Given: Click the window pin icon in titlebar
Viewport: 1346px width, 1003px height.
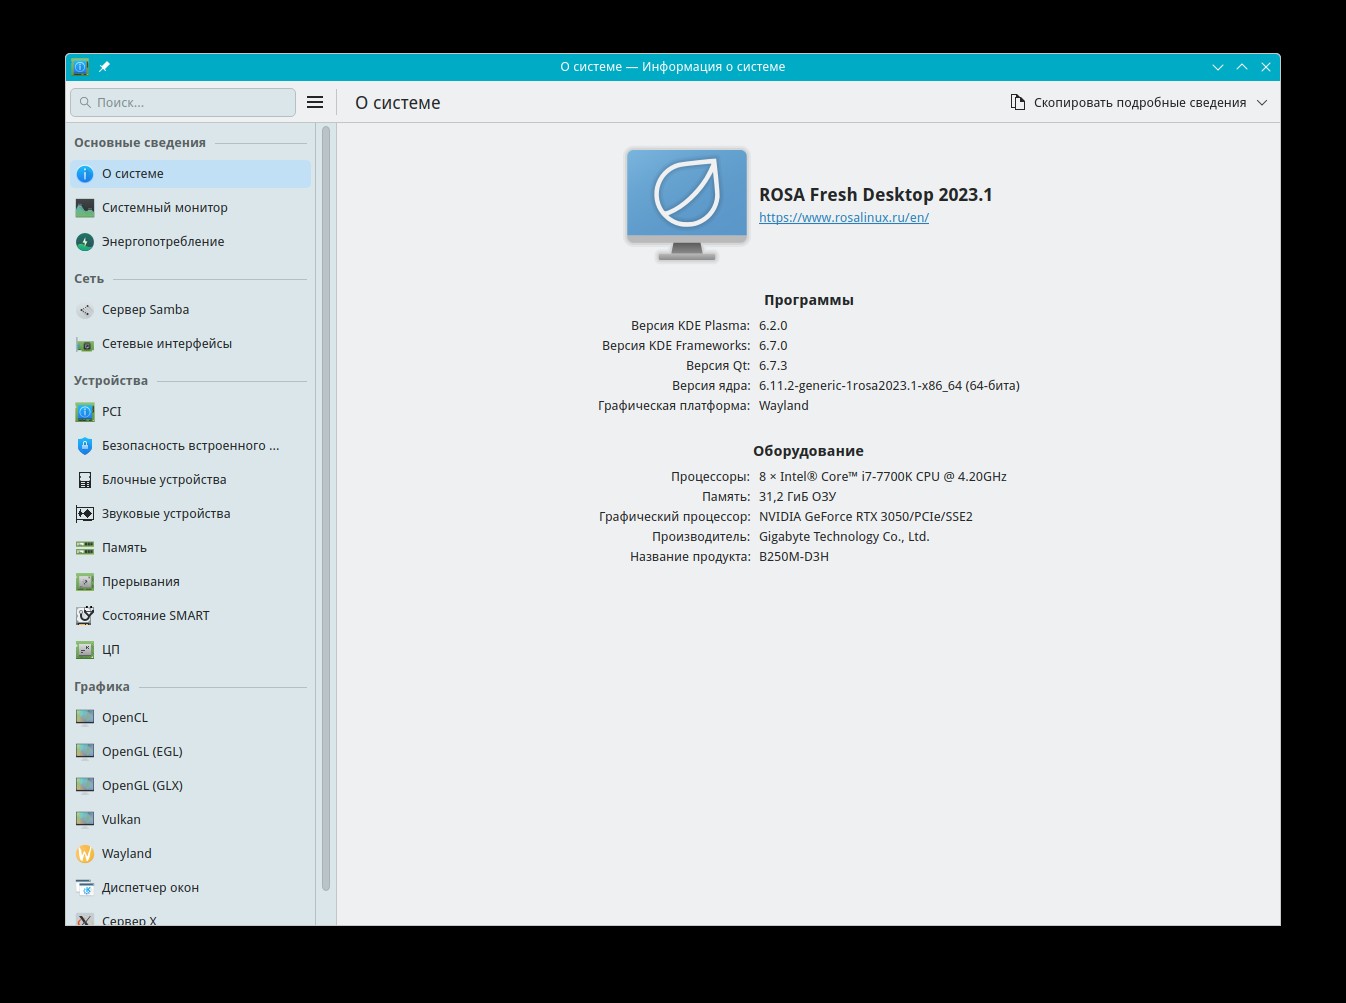Looking at the screenshot, I should tap(104, 67).
